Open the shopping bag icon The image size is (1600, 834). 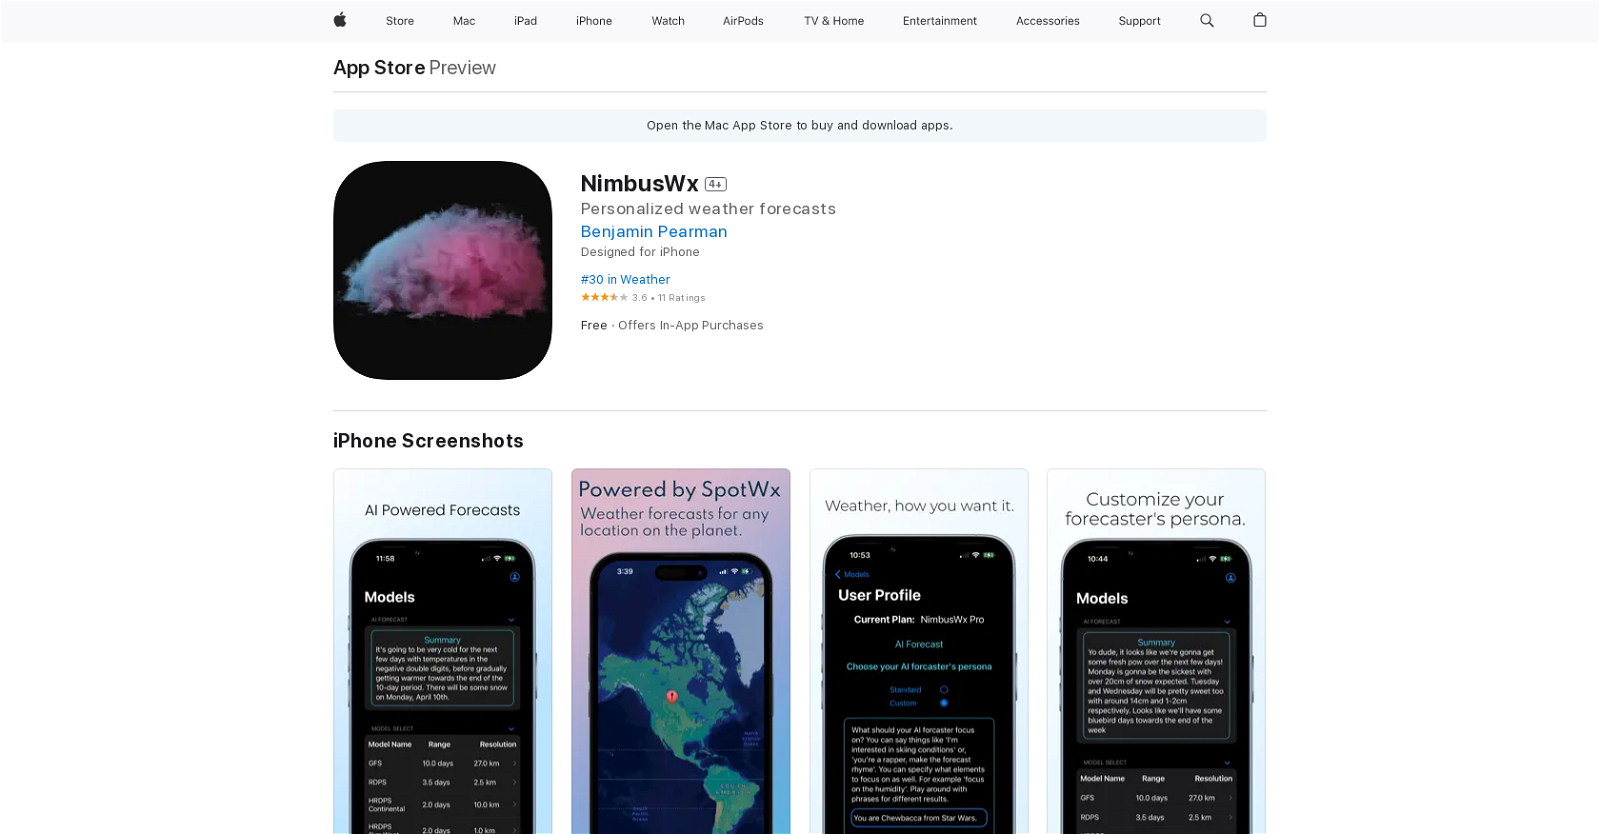[1260, 20]
